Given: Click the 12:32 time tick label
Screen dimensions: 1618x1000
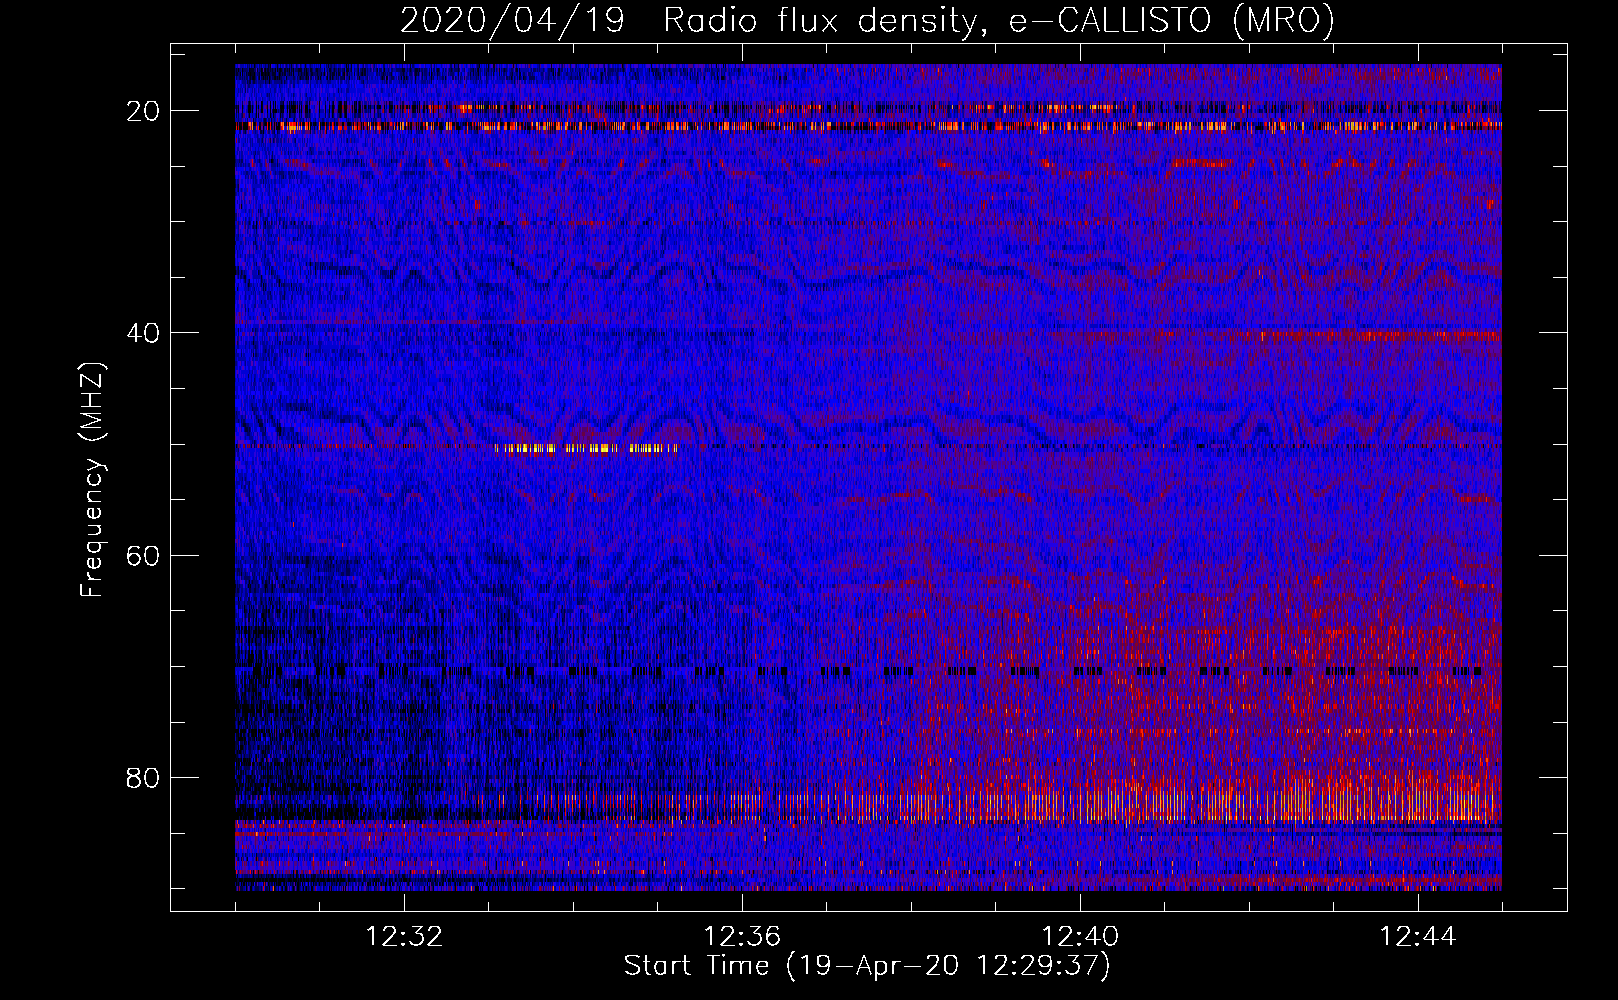Looking at the screenshot, I should click(404, 937).
